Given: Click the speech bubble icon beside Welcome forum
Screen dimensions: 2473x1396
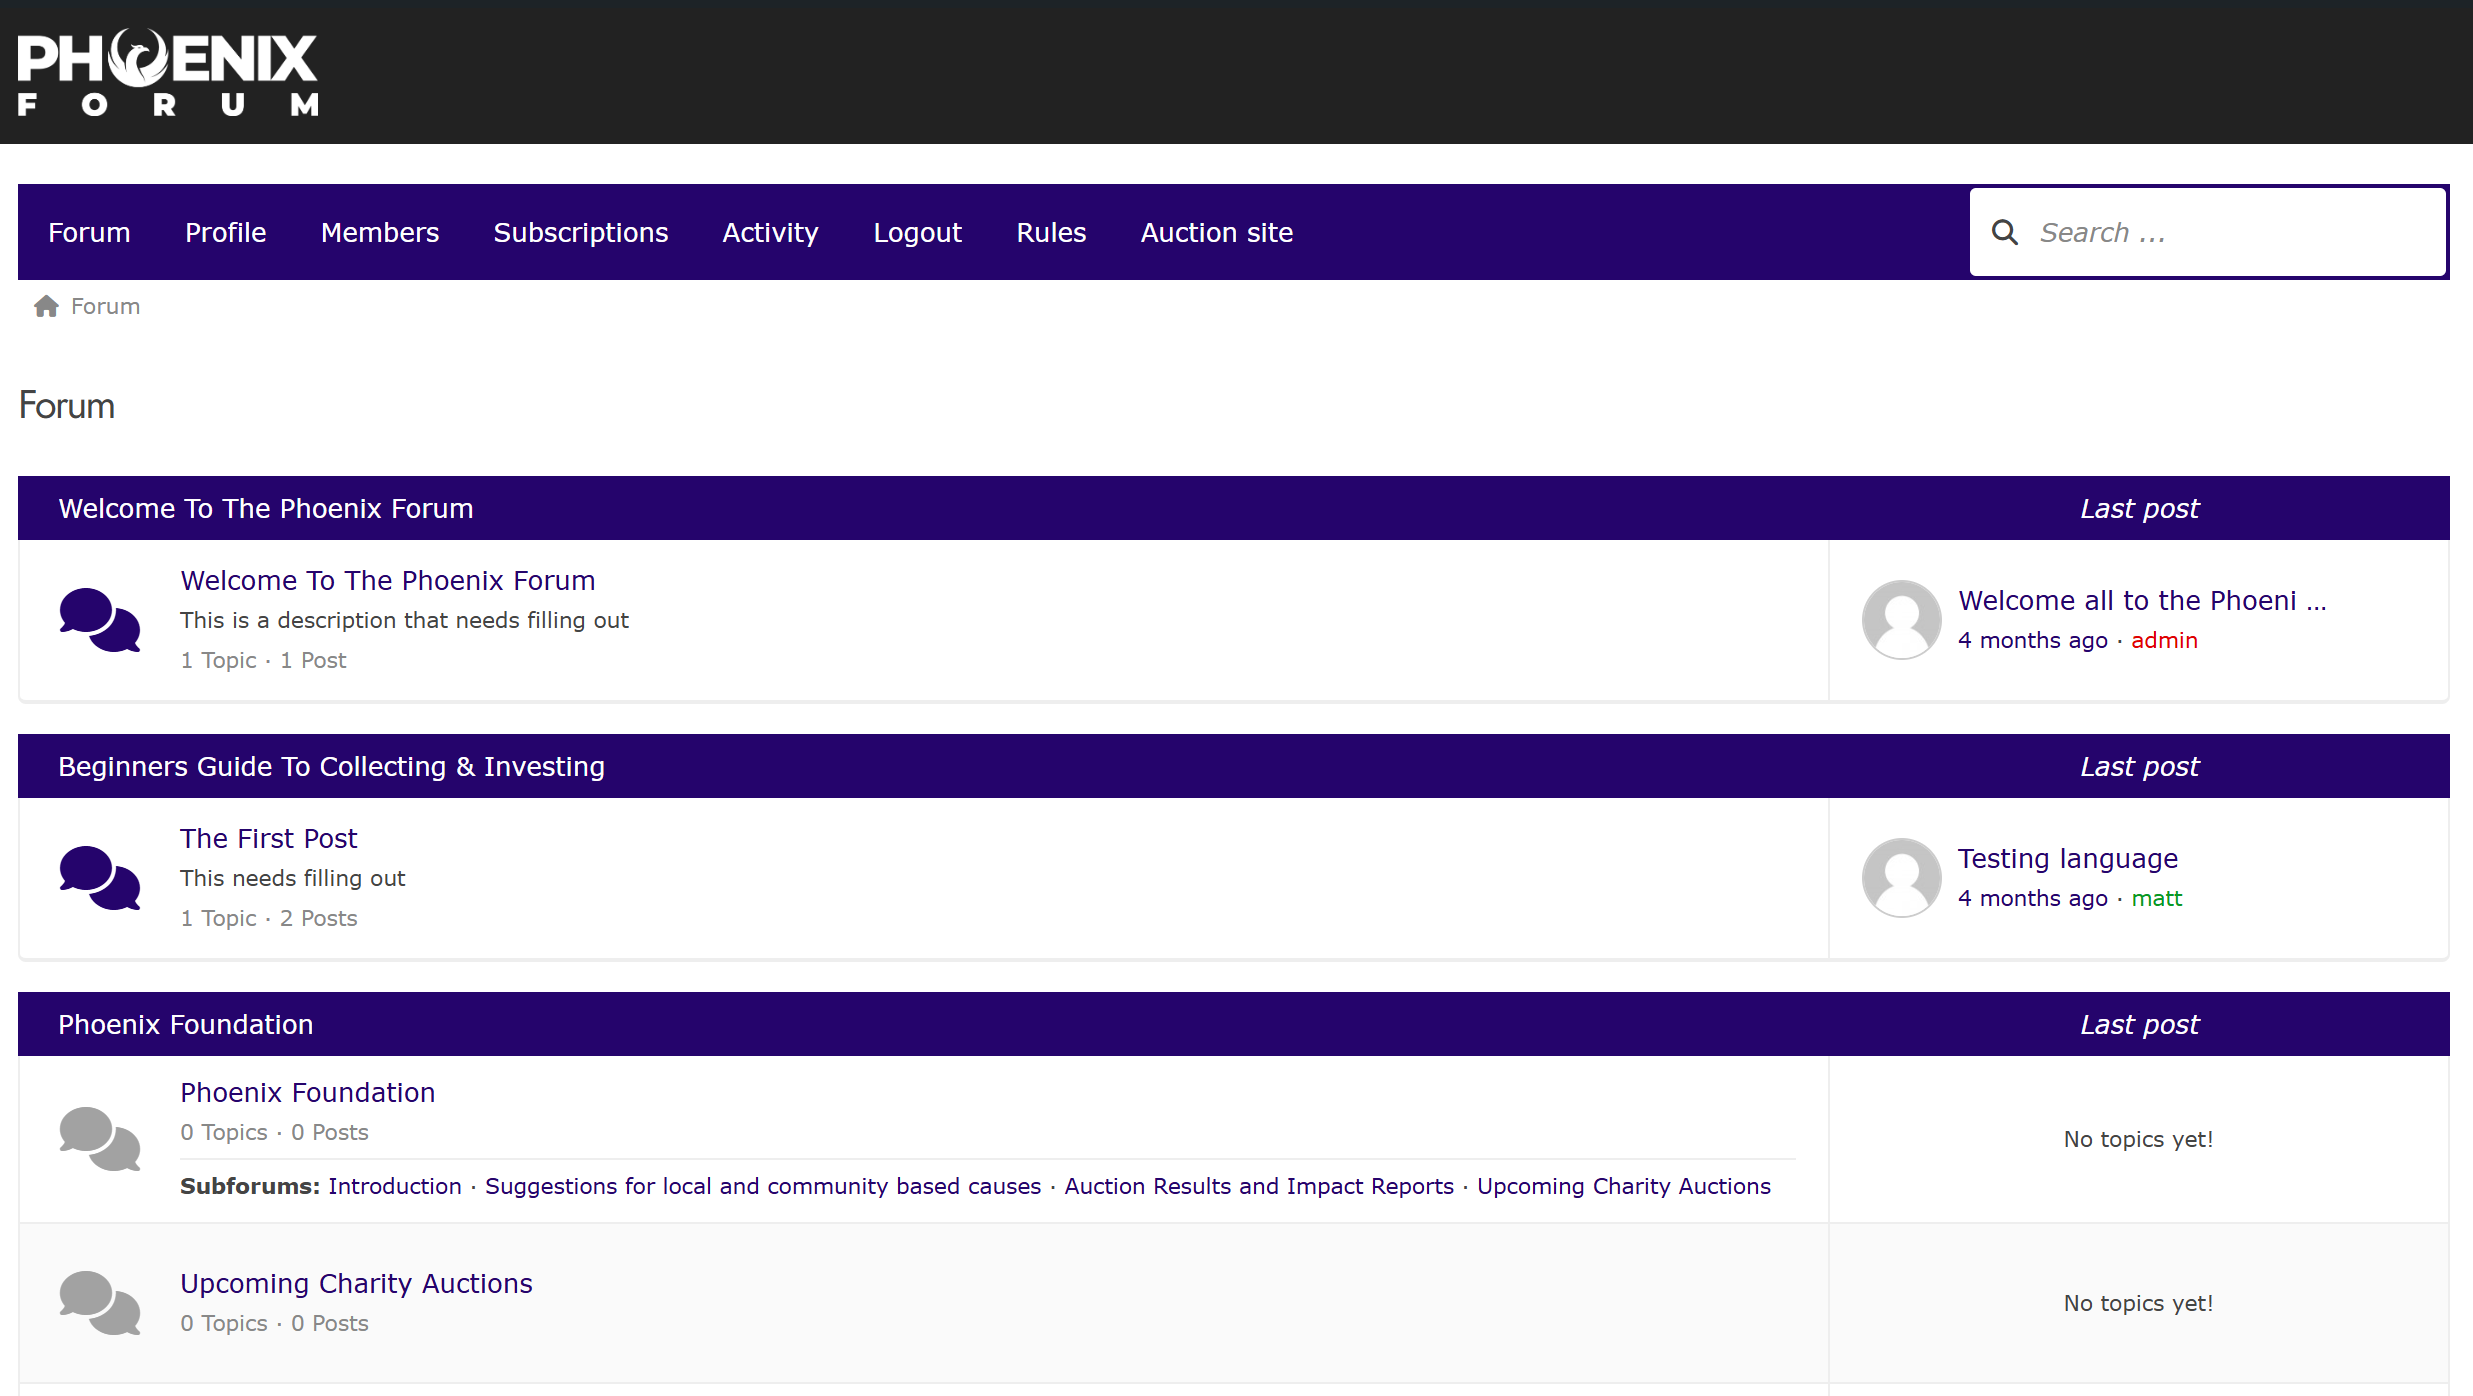Looking at the screenshot, I should point(99,620).
